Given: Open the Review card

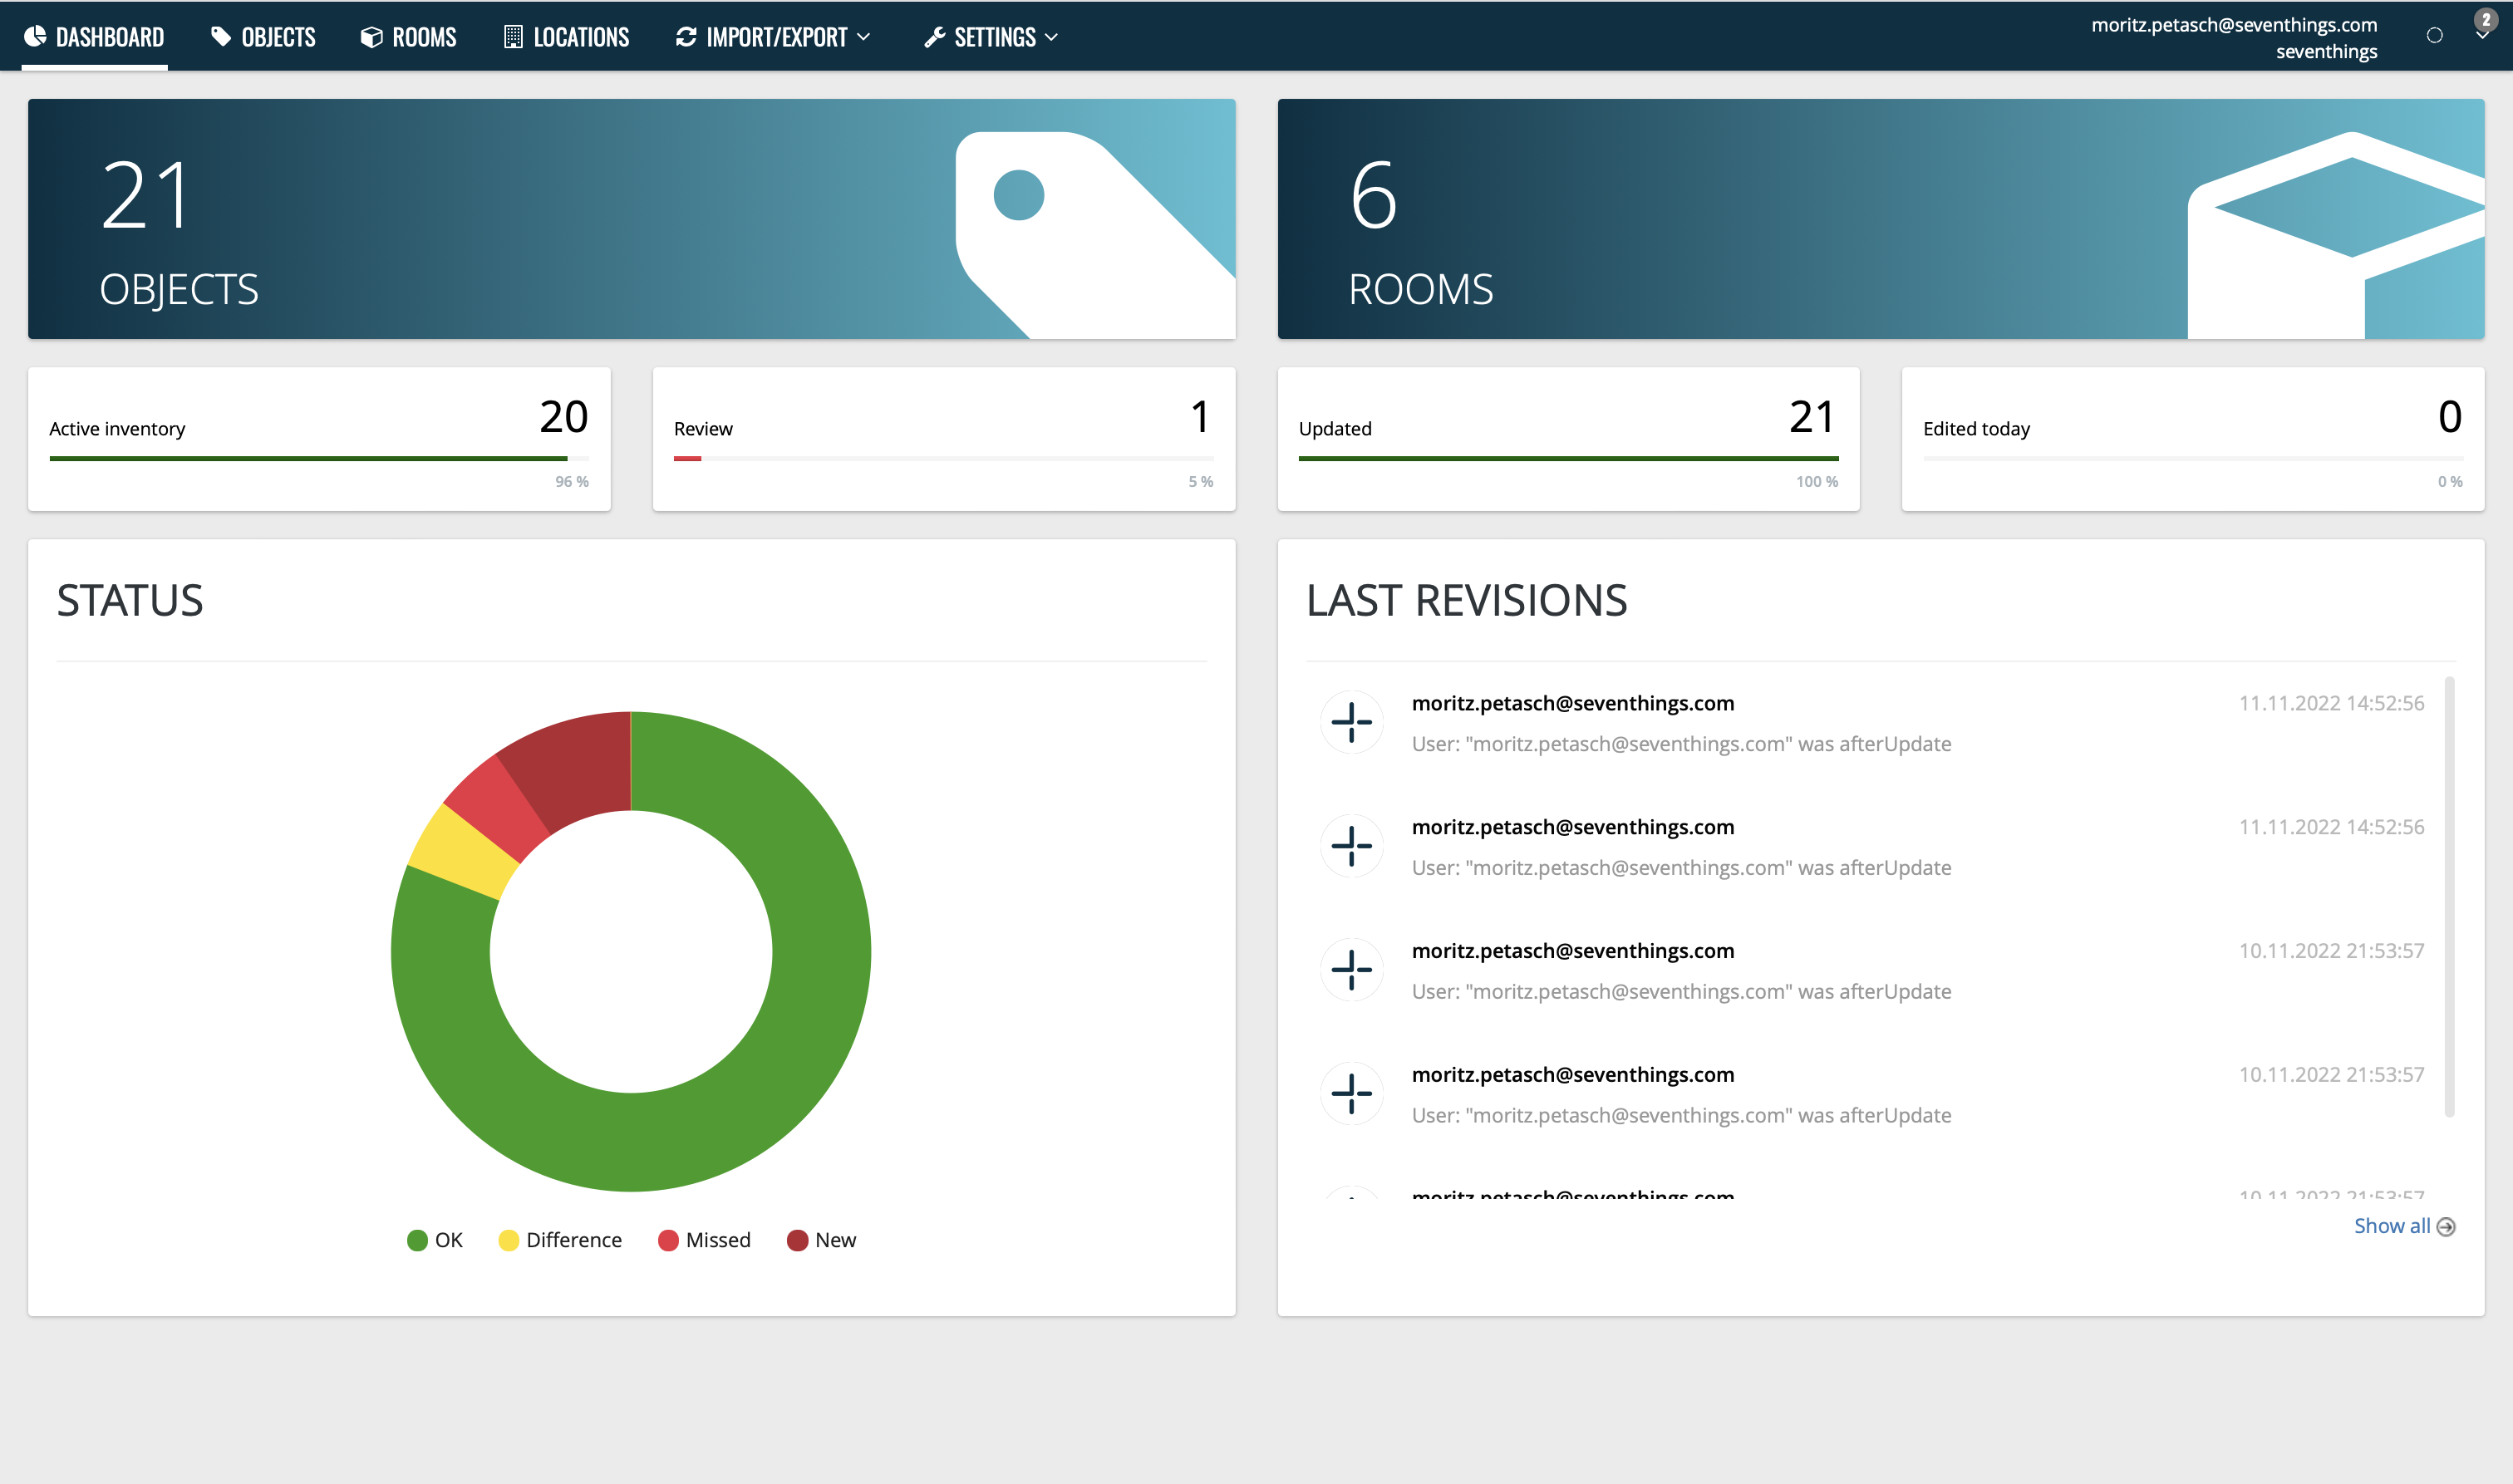Looking at the screenshot, I should click(944, 439).
